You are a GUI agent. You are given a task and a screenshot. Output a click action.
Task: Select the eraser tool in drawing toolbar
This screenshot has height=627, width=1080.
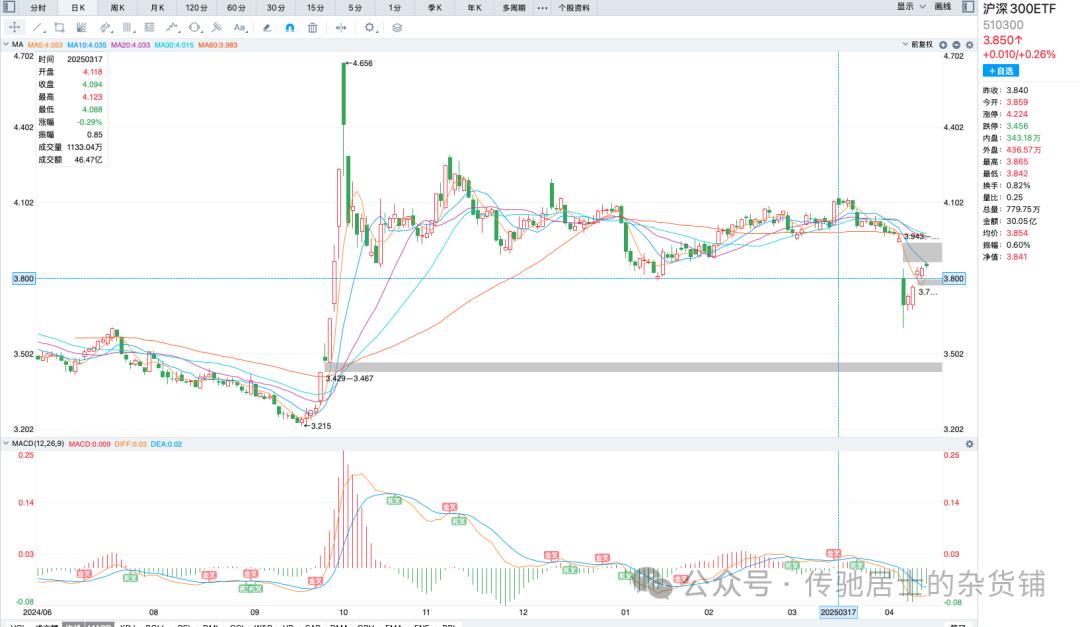[267, 28]
